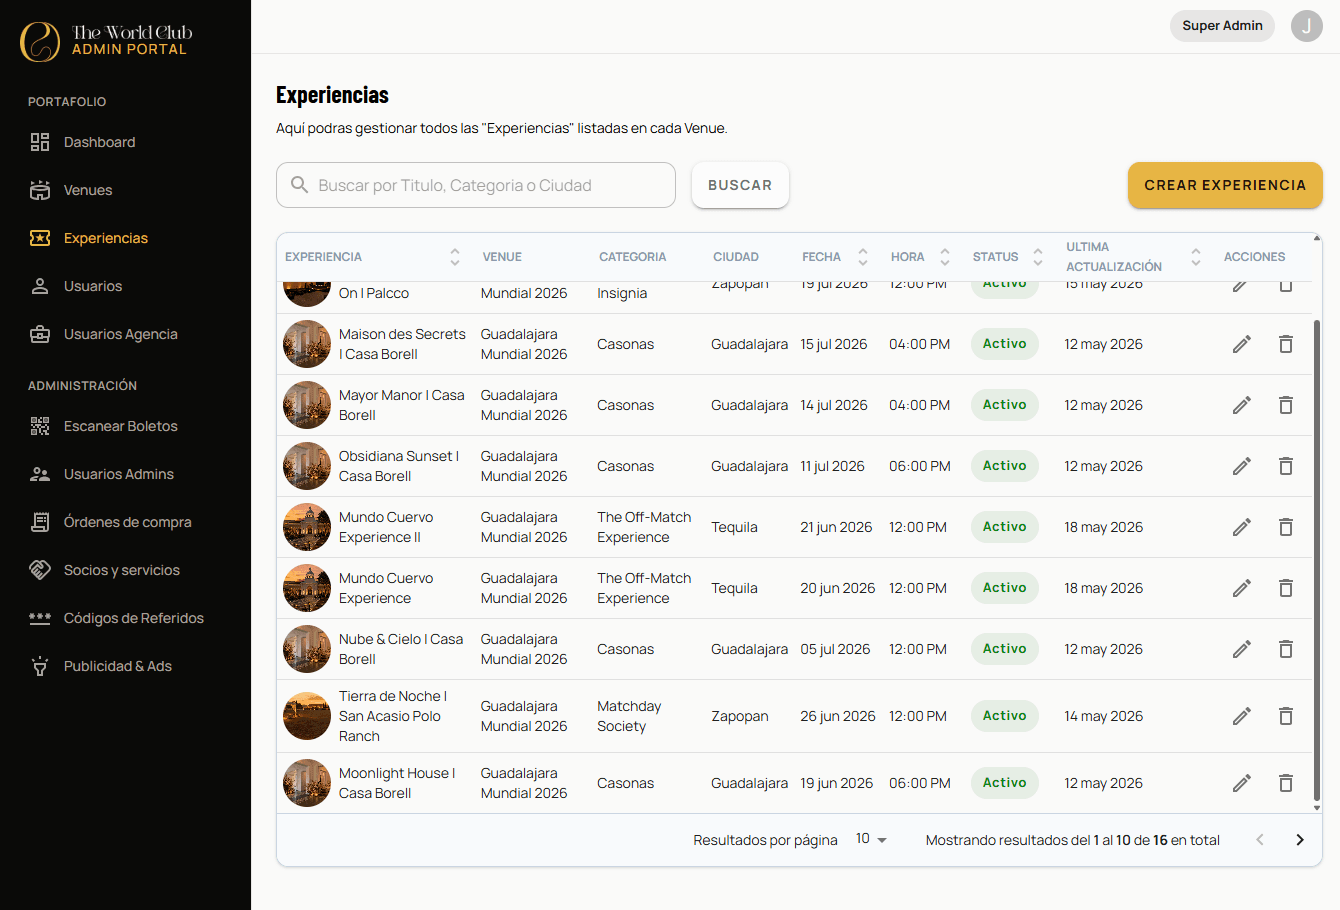Delete the Mundo Cuervo Experience II row

click(x=1286, y=527)
